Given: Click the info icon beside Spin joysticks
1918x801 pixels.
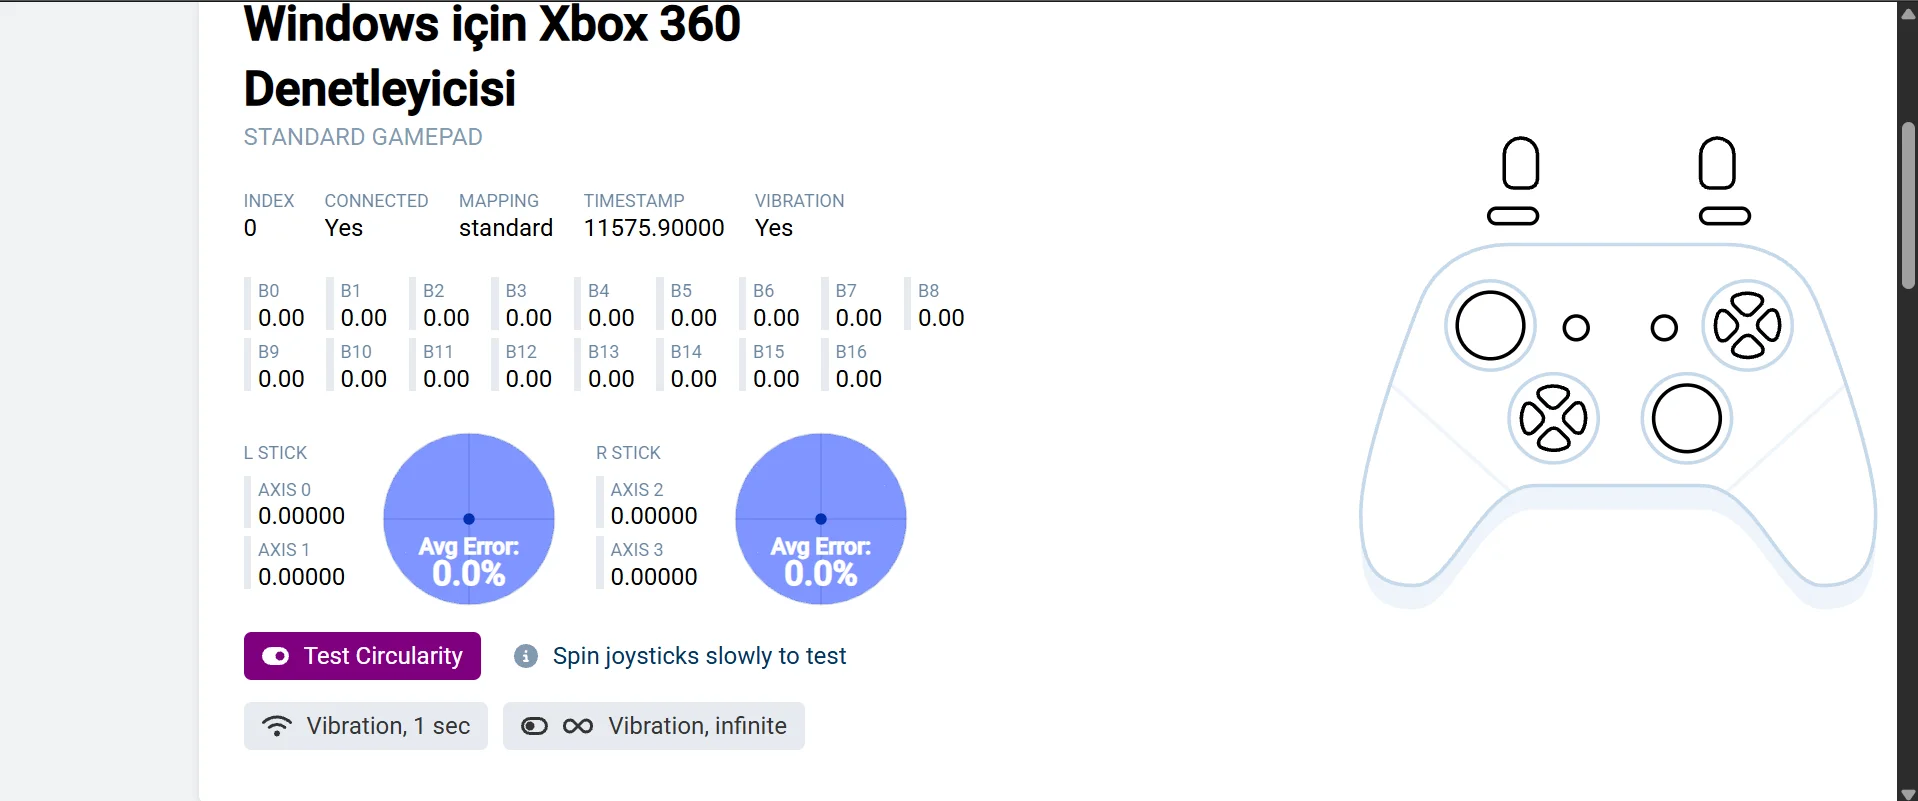Looking at the screenshot, I should (525, 656).
